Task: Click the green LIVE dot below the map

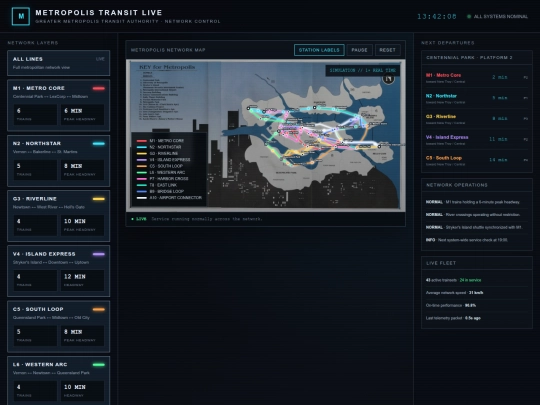Action: point(133,219)
